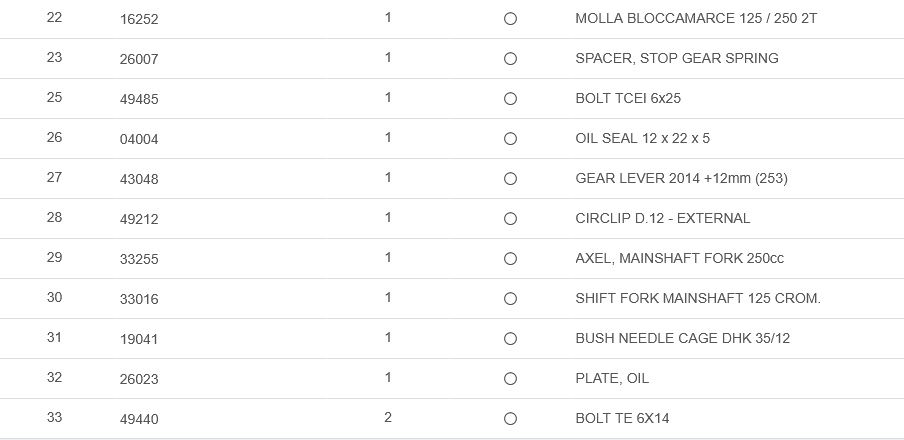Select radio button for BUSH NEEDLE CAGE DHK 35/12

[510, 339]
